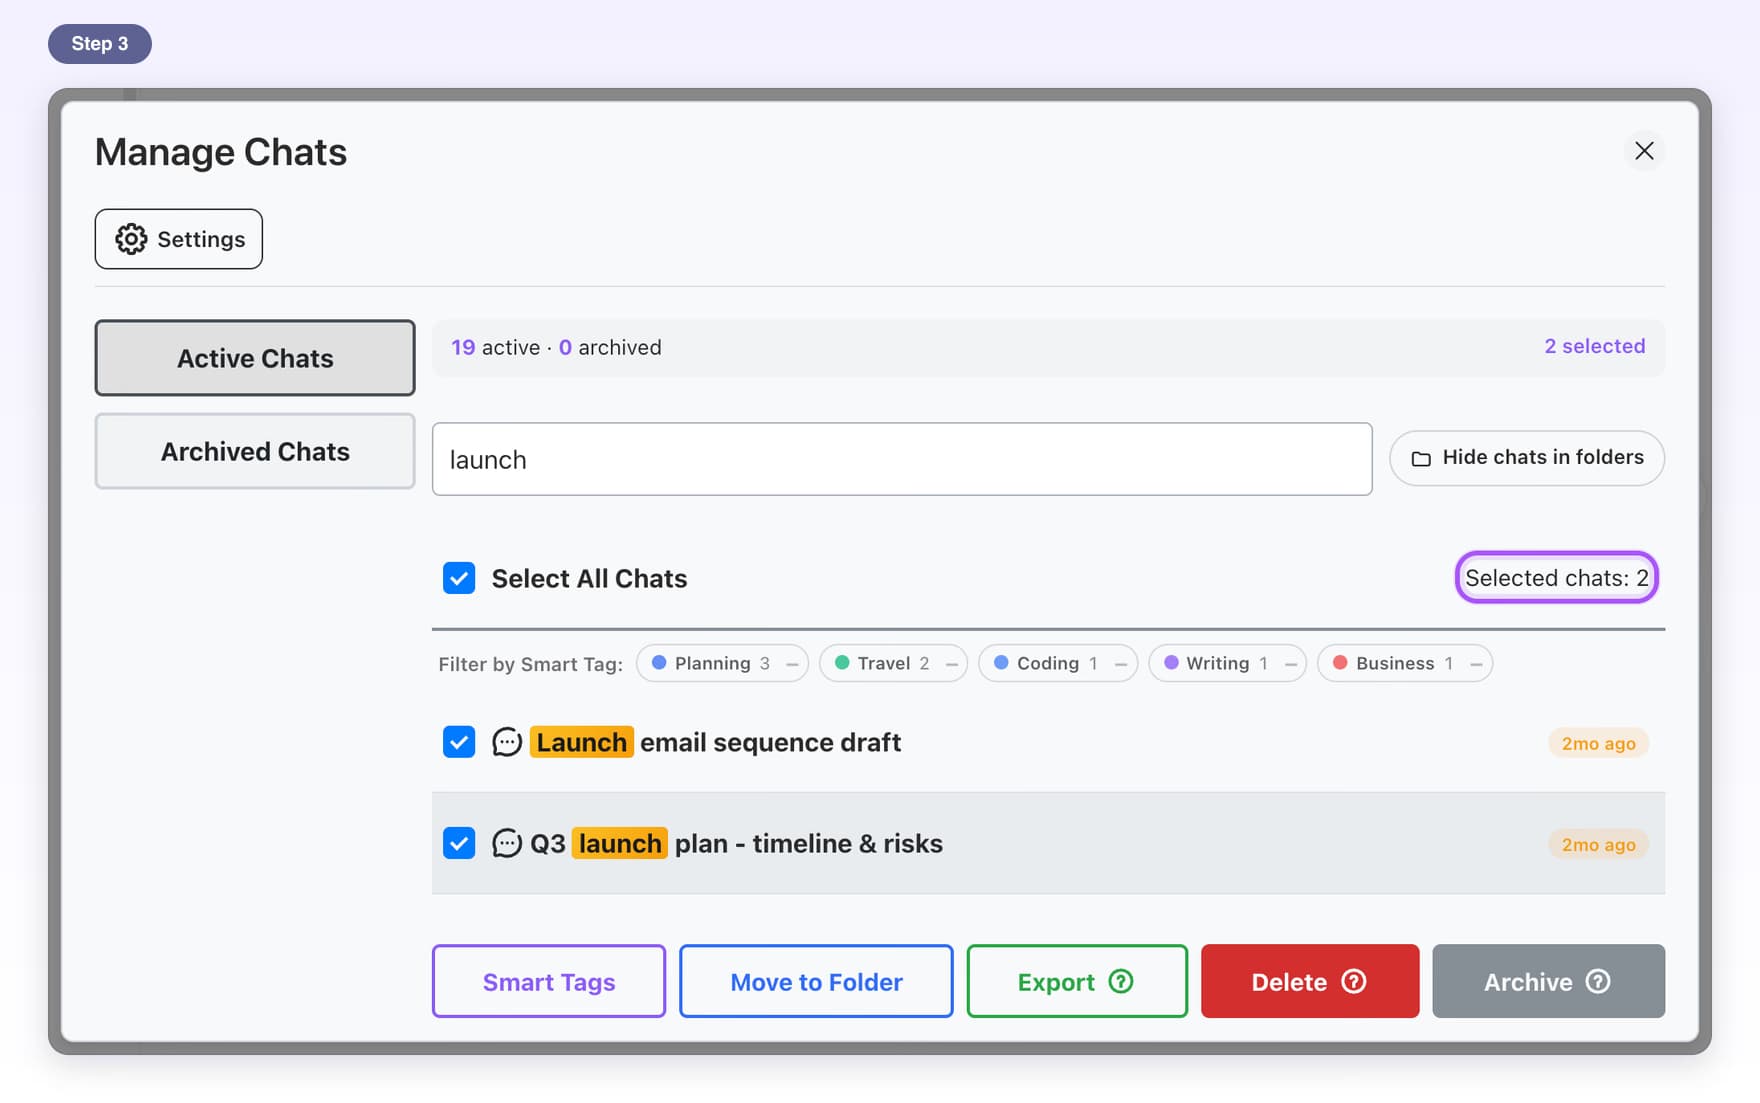Uncheck the Select All Chats checkbox
The width and height of the screenshot is (1760, 1103).
[x=459, y=578]
